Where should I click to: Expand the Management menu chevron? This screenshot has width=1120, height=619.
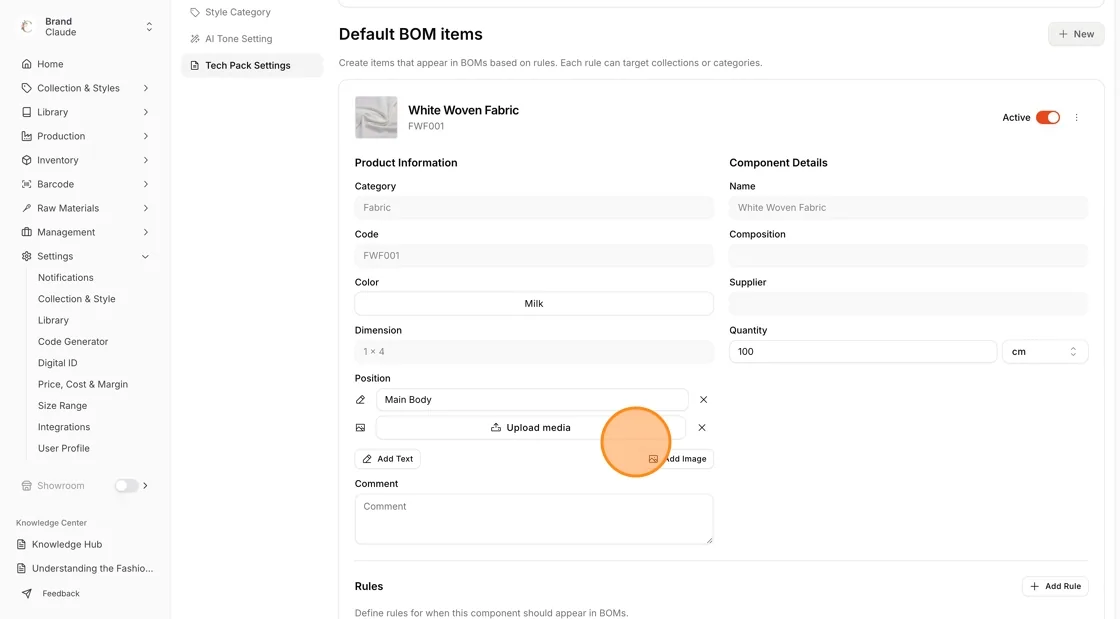(146, 232)
